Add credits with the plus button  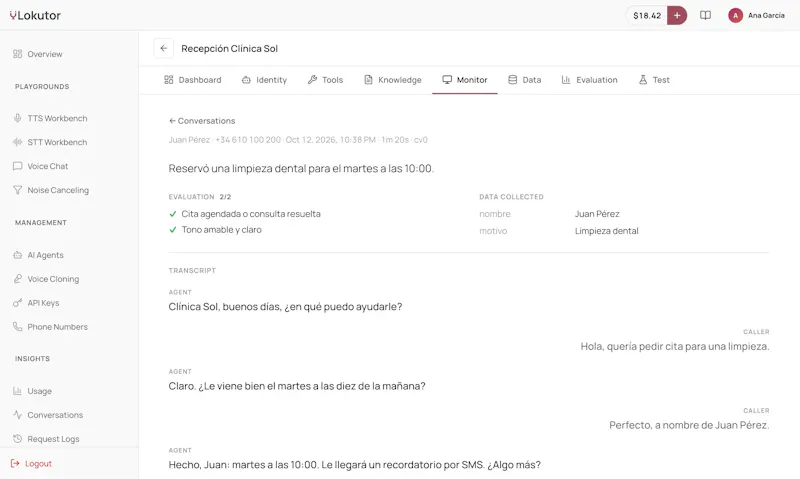tap(677, 15)
